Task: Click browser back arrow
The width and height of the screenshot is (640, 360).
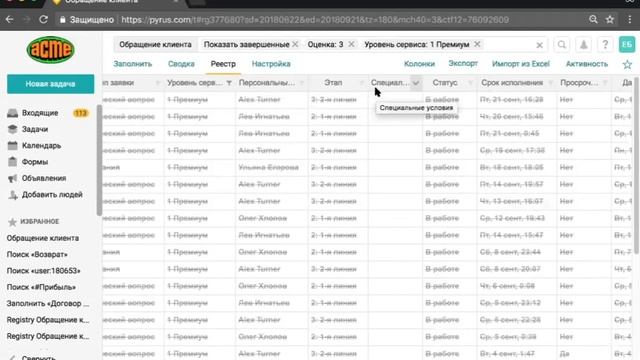Action: tap(10, 20)
